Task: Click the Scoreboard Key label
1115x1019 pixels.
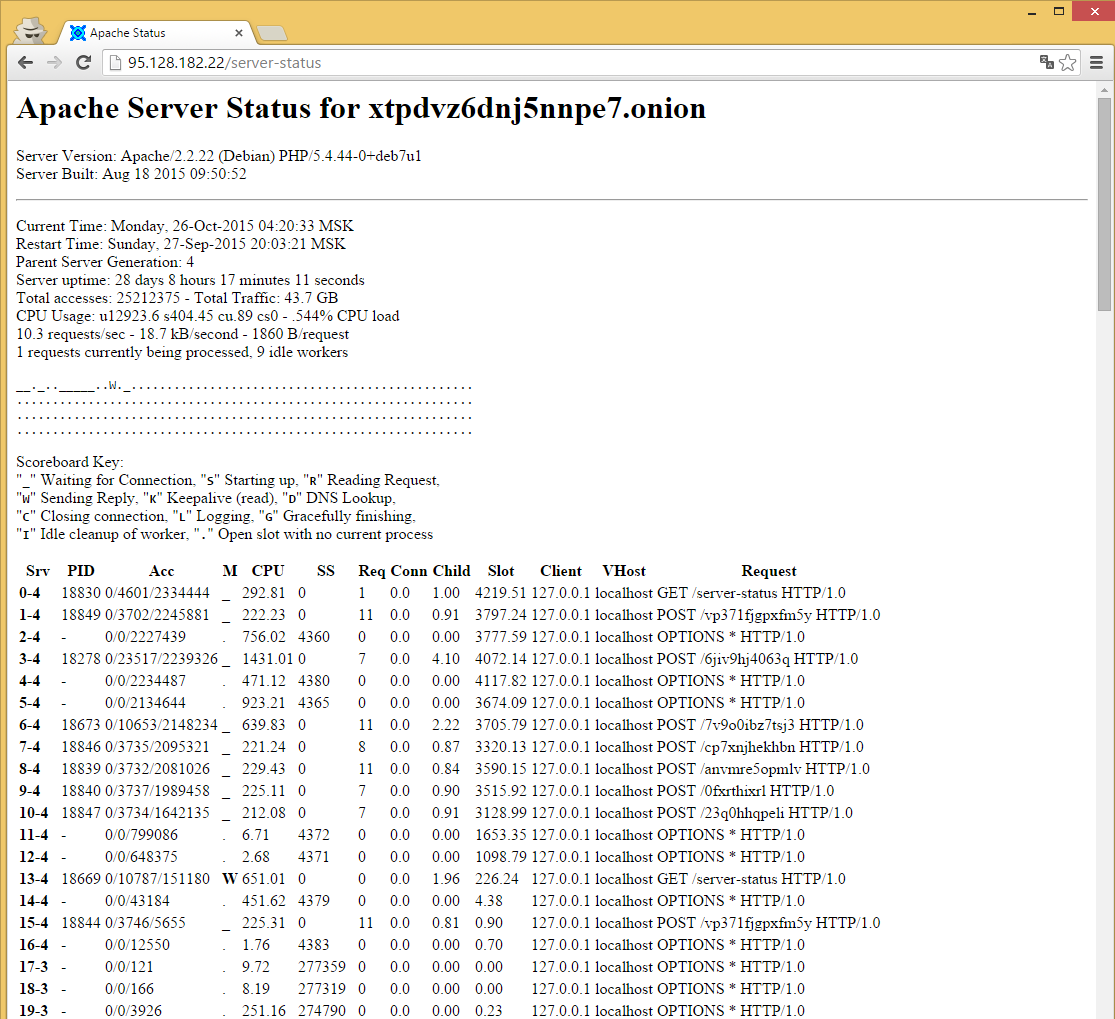Action: click(x=70, y=462)
